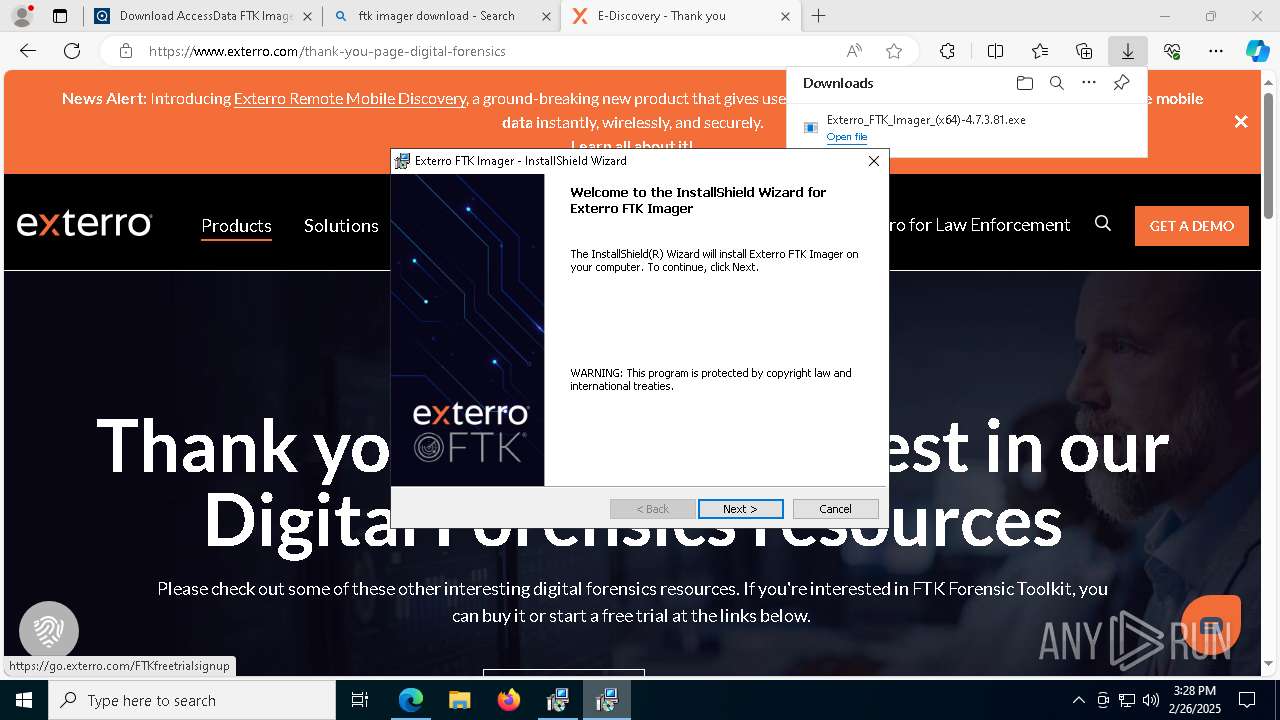The height and width of the screenshot is (720, 1280).
Task: Dismiss the orange news alert banner
Action: pos(1241,121)
